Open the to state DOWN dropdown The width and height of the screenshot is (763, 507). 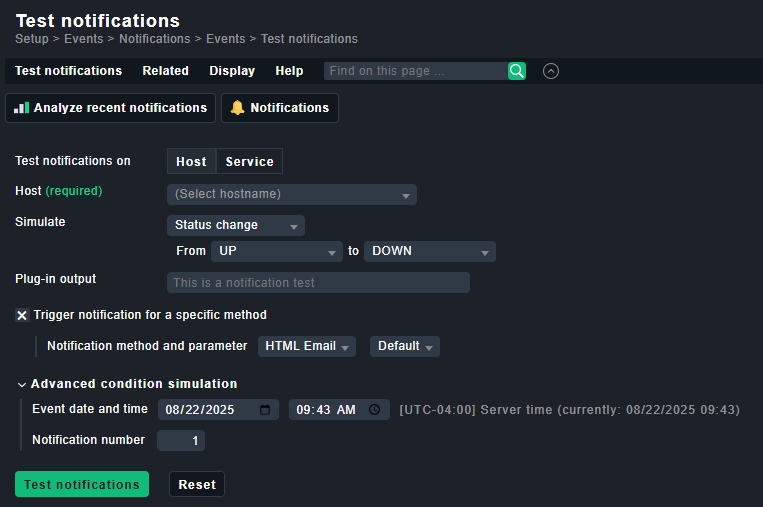point(429,252)
